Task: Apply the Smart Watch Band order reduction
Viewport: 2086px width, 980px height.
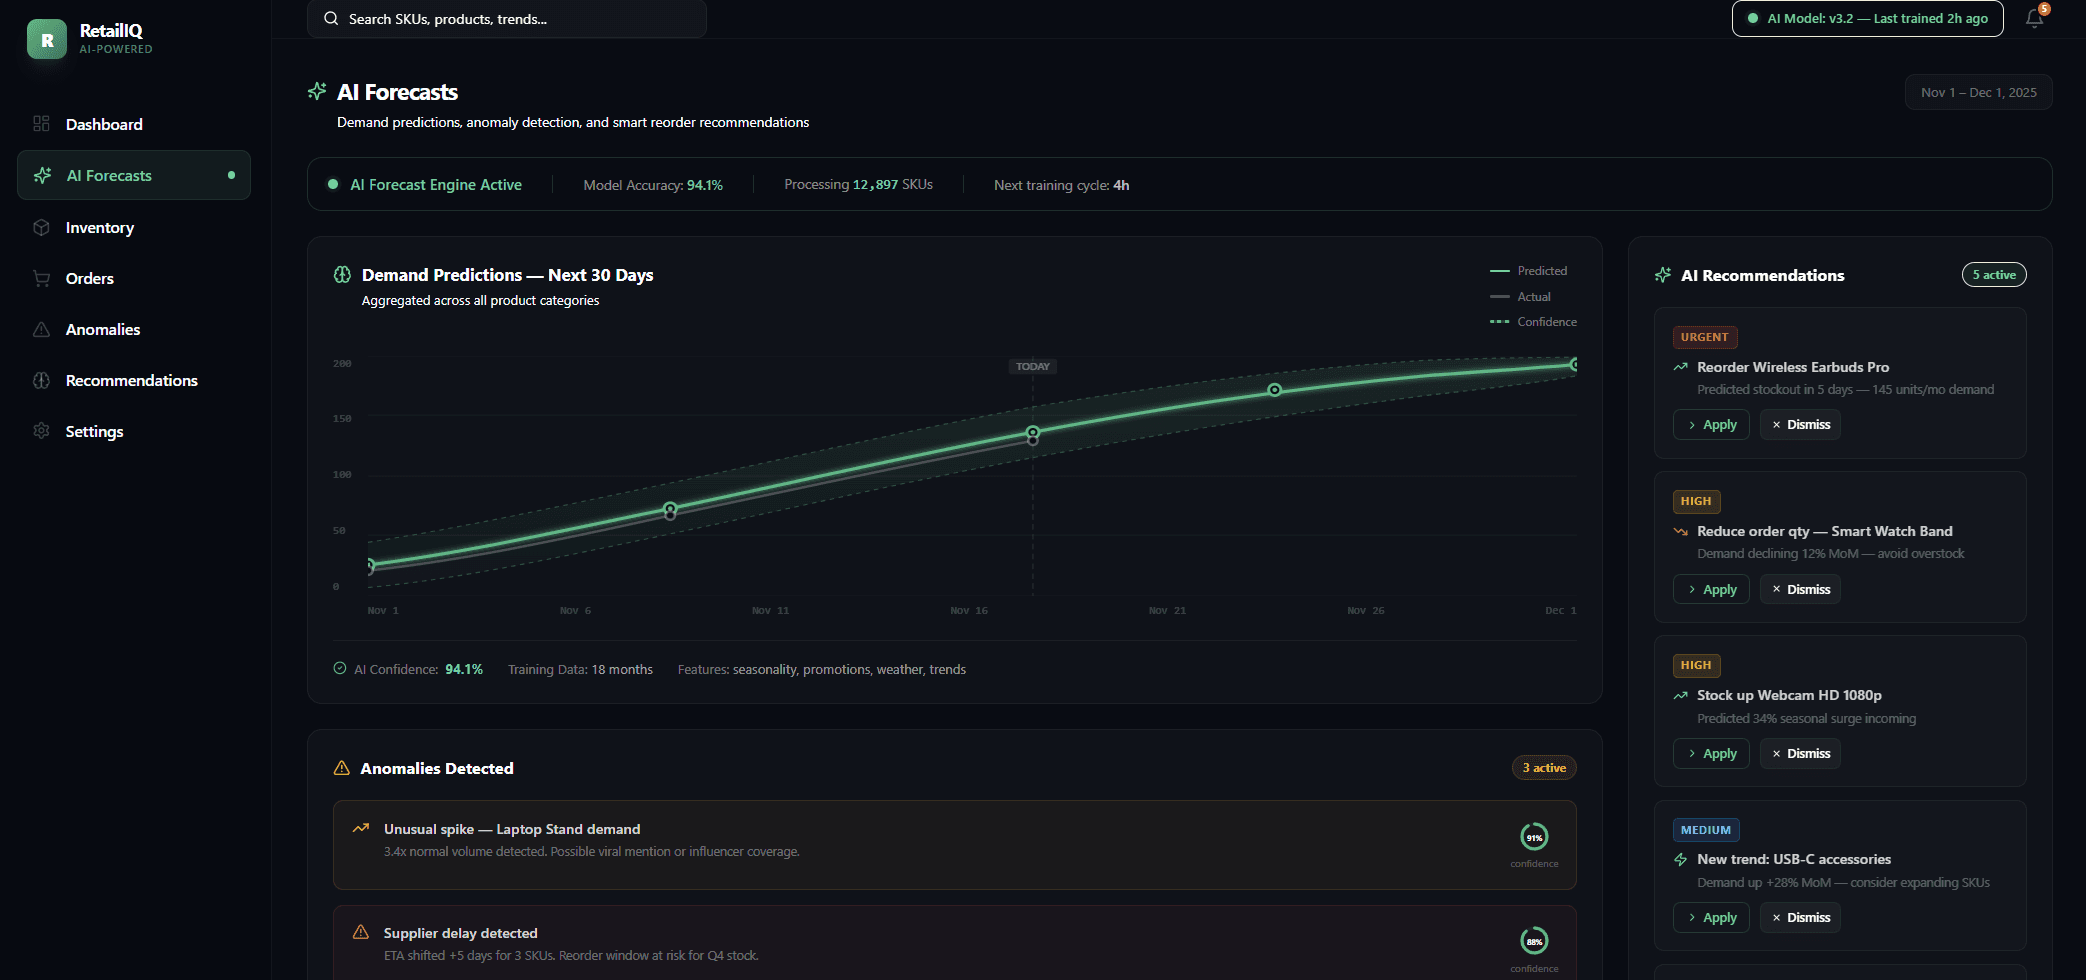Action: (1711, 589)
